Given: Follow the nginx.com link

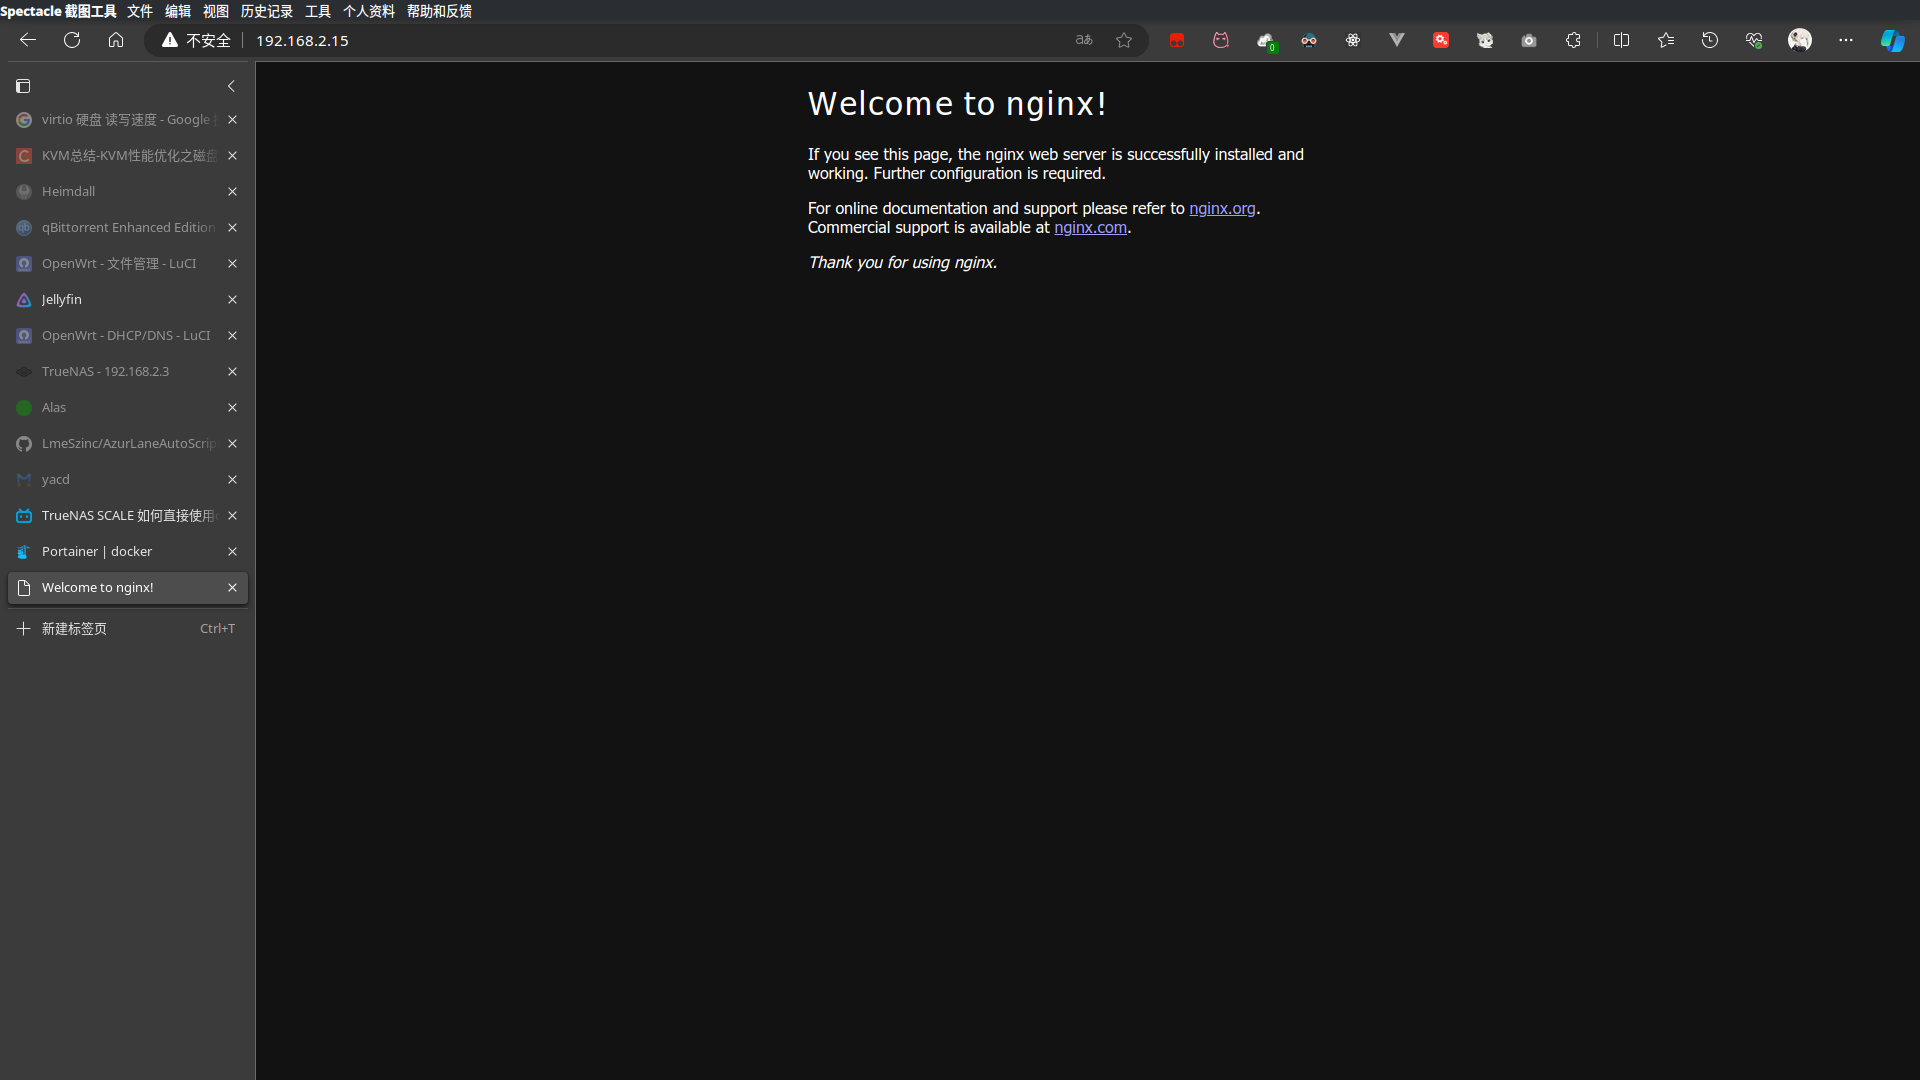Looking at the screenshot, I should click(1090, 228).
